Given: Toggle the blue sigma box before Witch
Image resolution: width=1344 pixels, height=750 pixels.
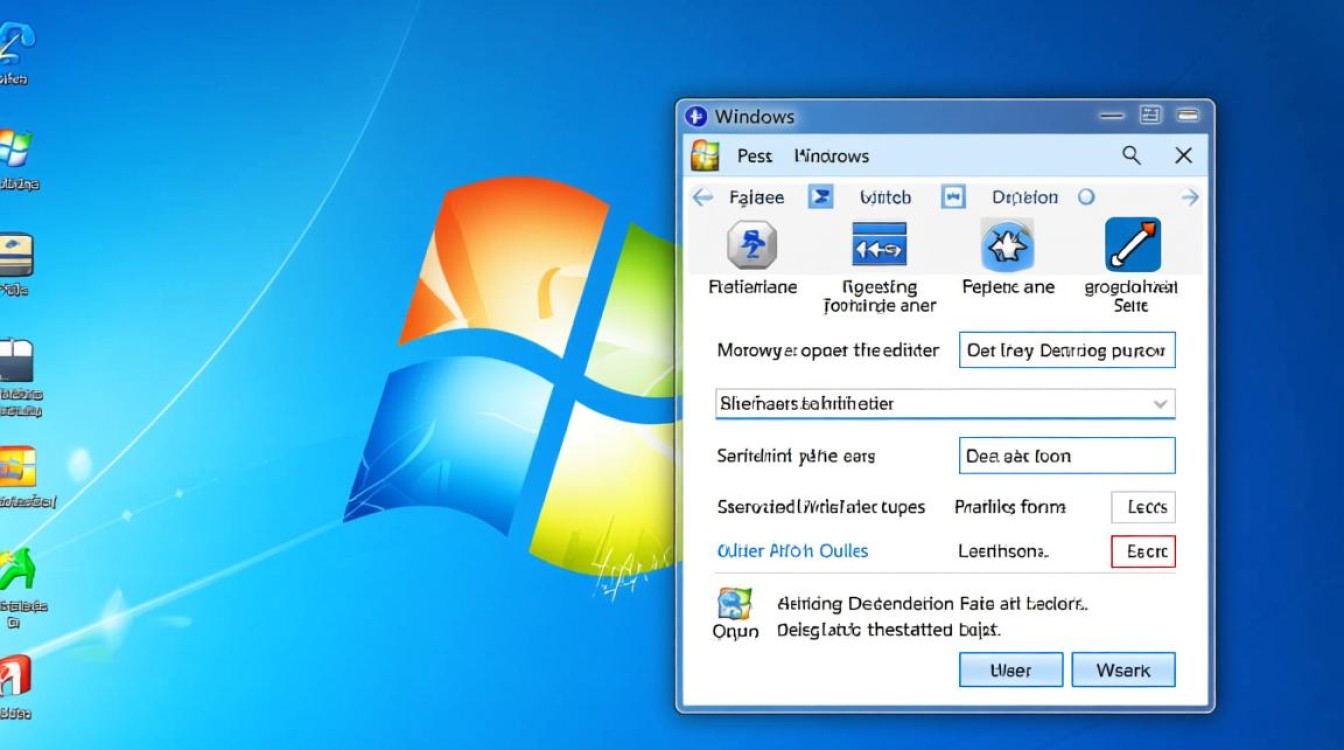Looking at the screenshot, I should 820,197.
